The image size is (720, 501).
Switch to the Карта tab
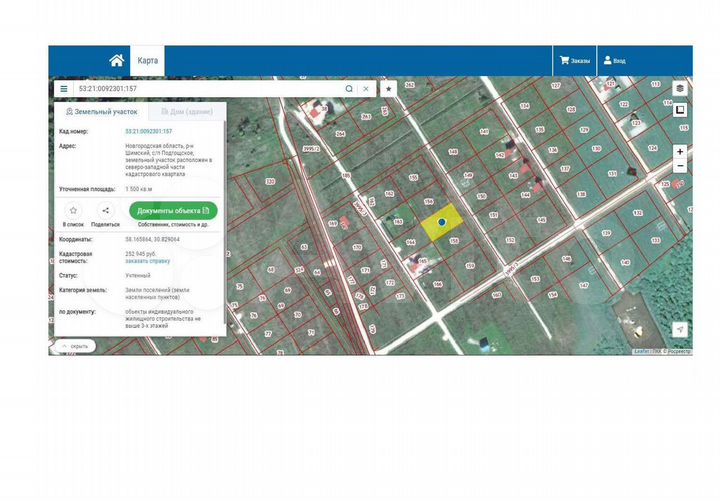pyautogui.click(x=147, y=61)
